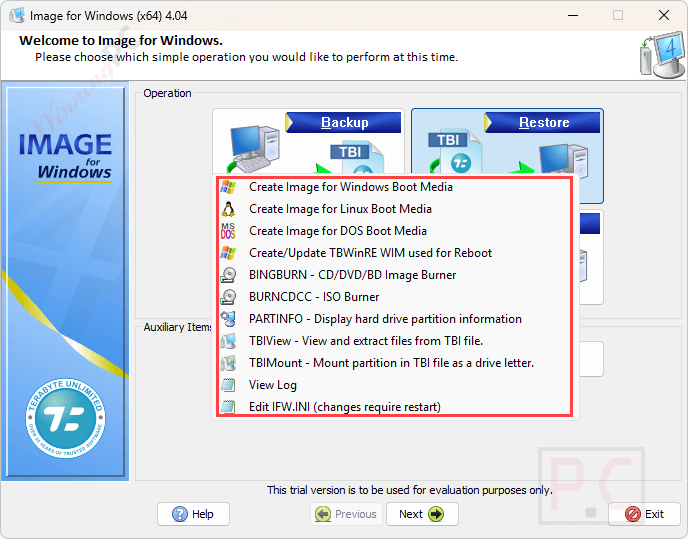Click the Backup operation label
The image size is (688, 539).
tap(343, 122)
